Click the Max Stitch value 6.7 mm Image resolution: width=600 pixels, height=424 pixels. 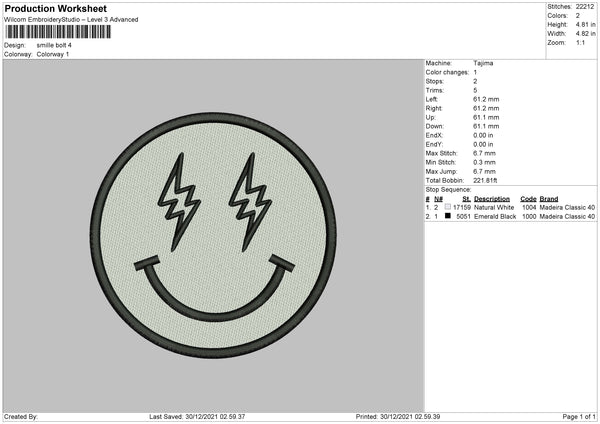(x=484, y=153)
